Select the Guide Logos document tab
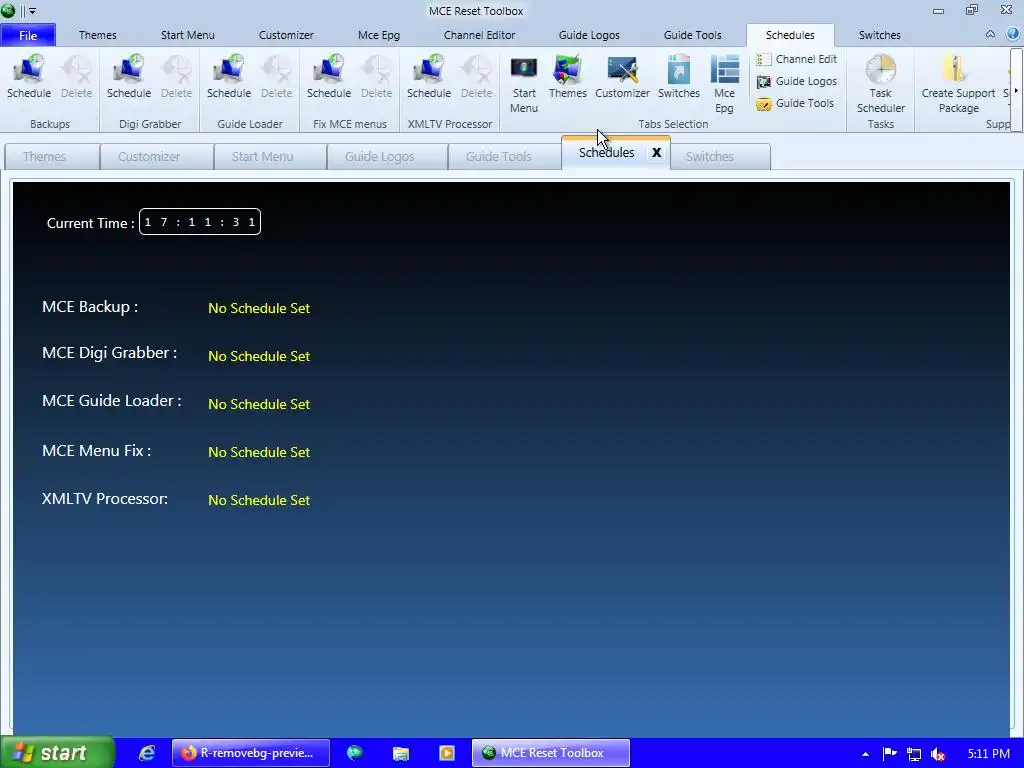Viewport: 1024px width, 768px height. [387, 157]
